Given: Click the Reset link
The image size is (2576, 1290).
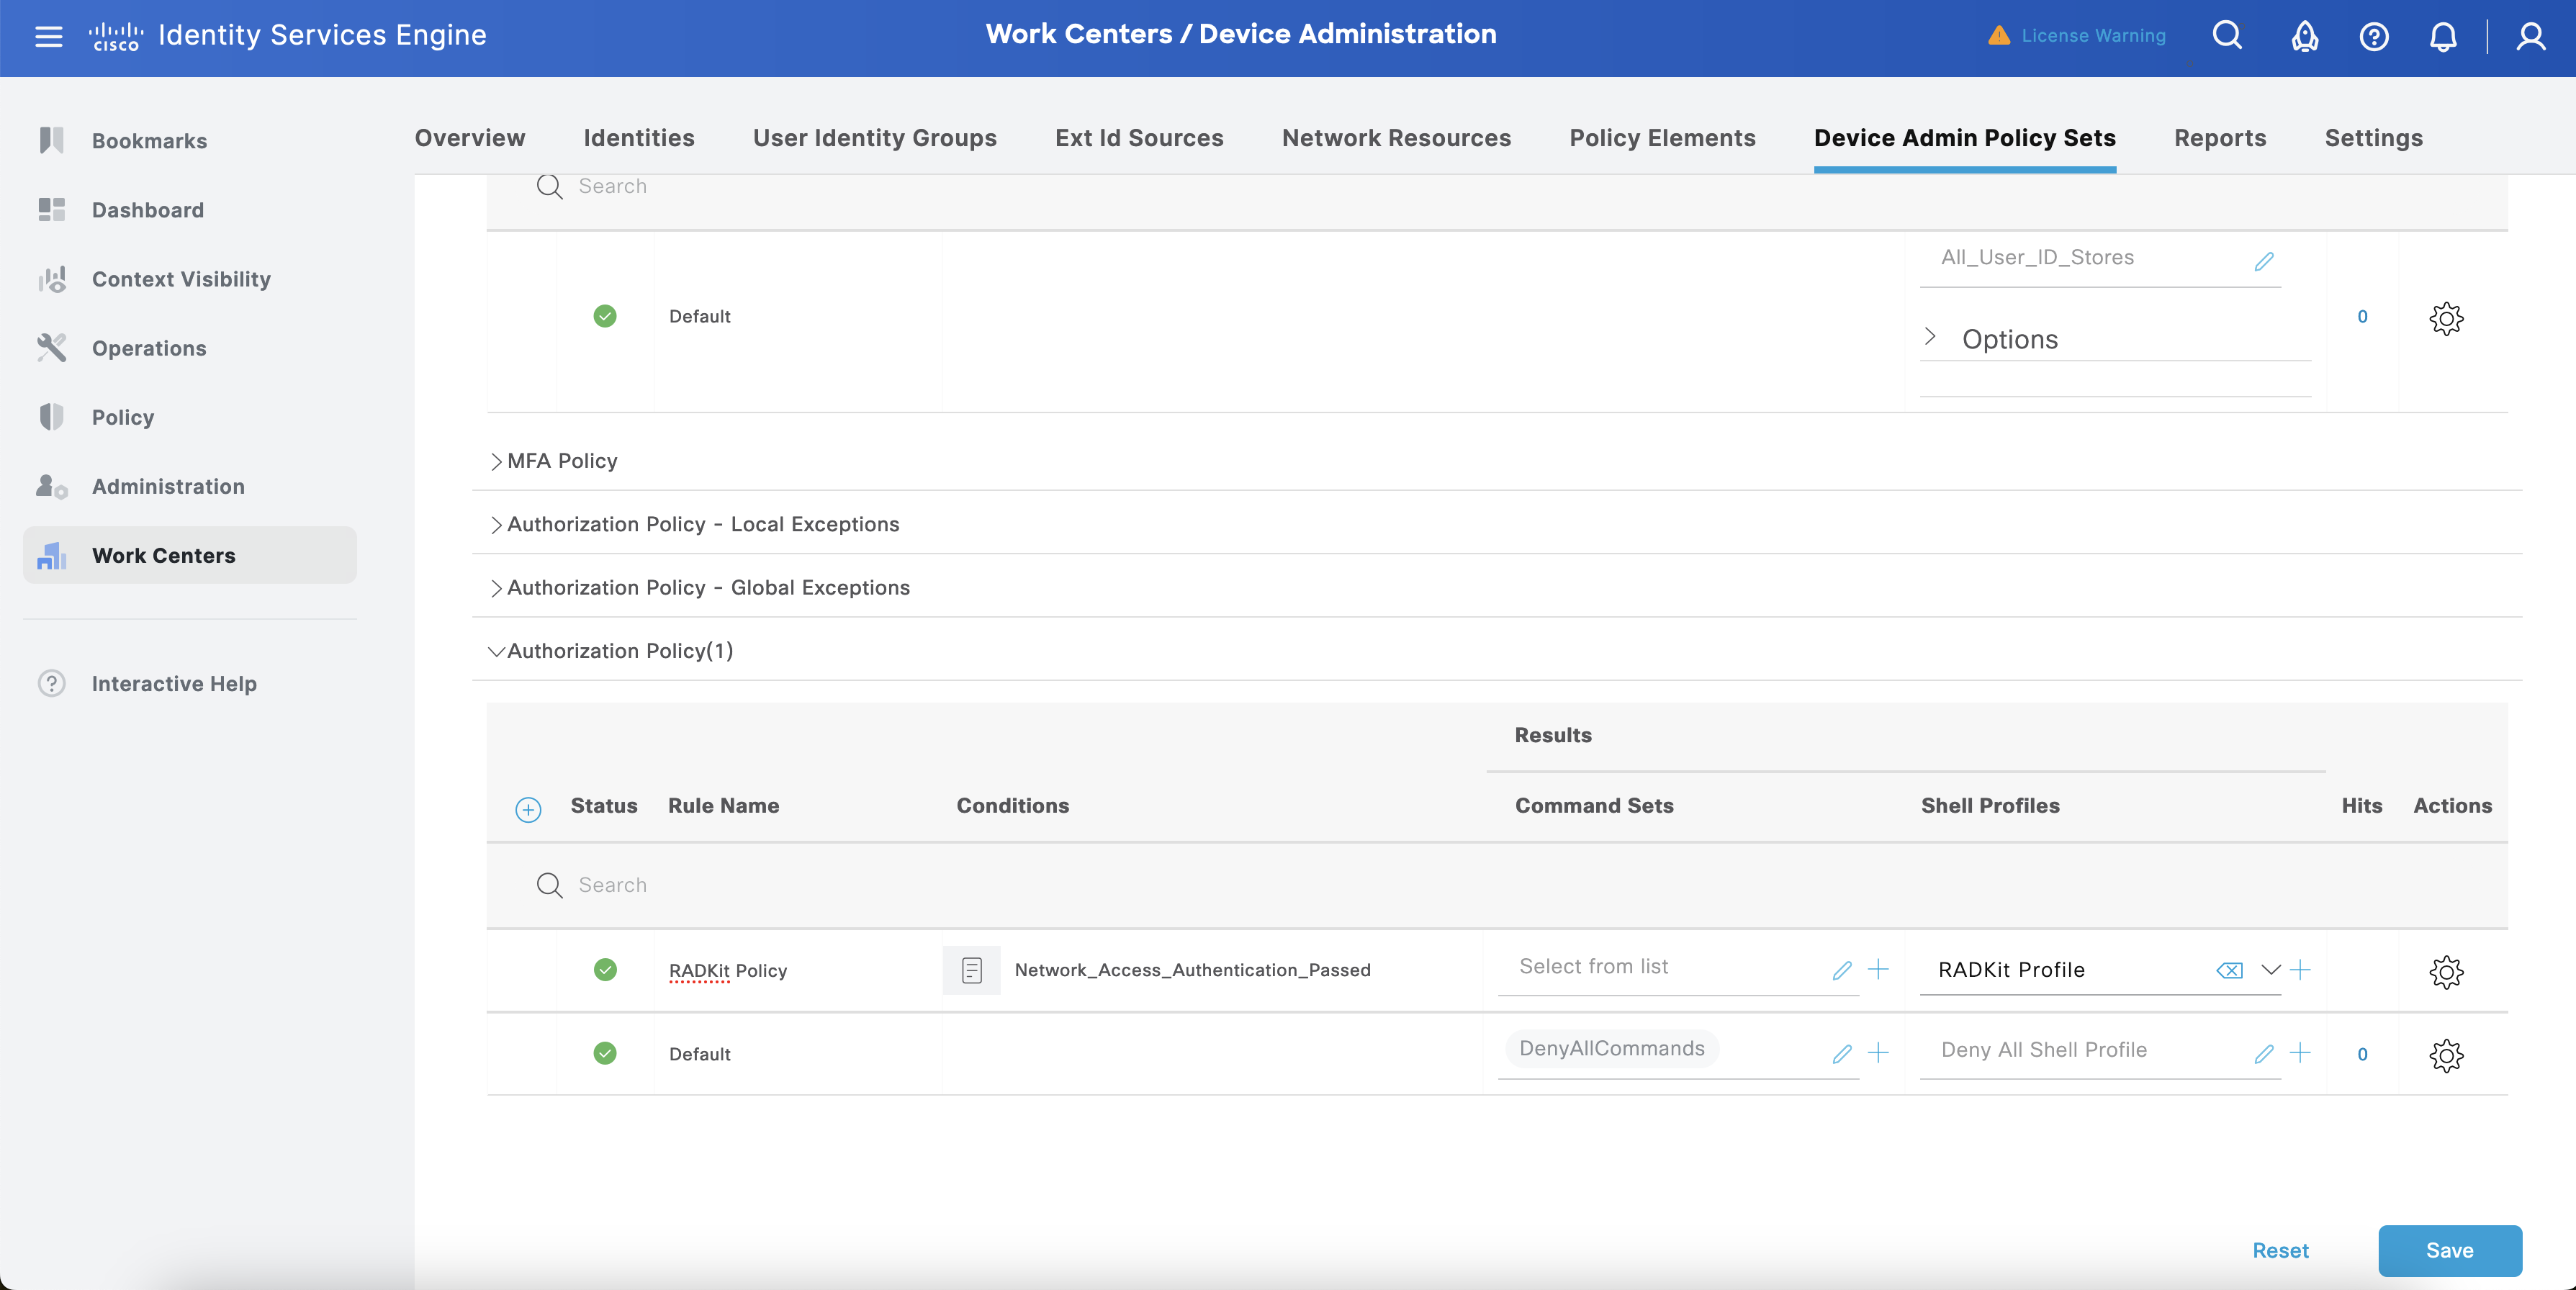Looking at the screenshot, I should 2280,1251.
